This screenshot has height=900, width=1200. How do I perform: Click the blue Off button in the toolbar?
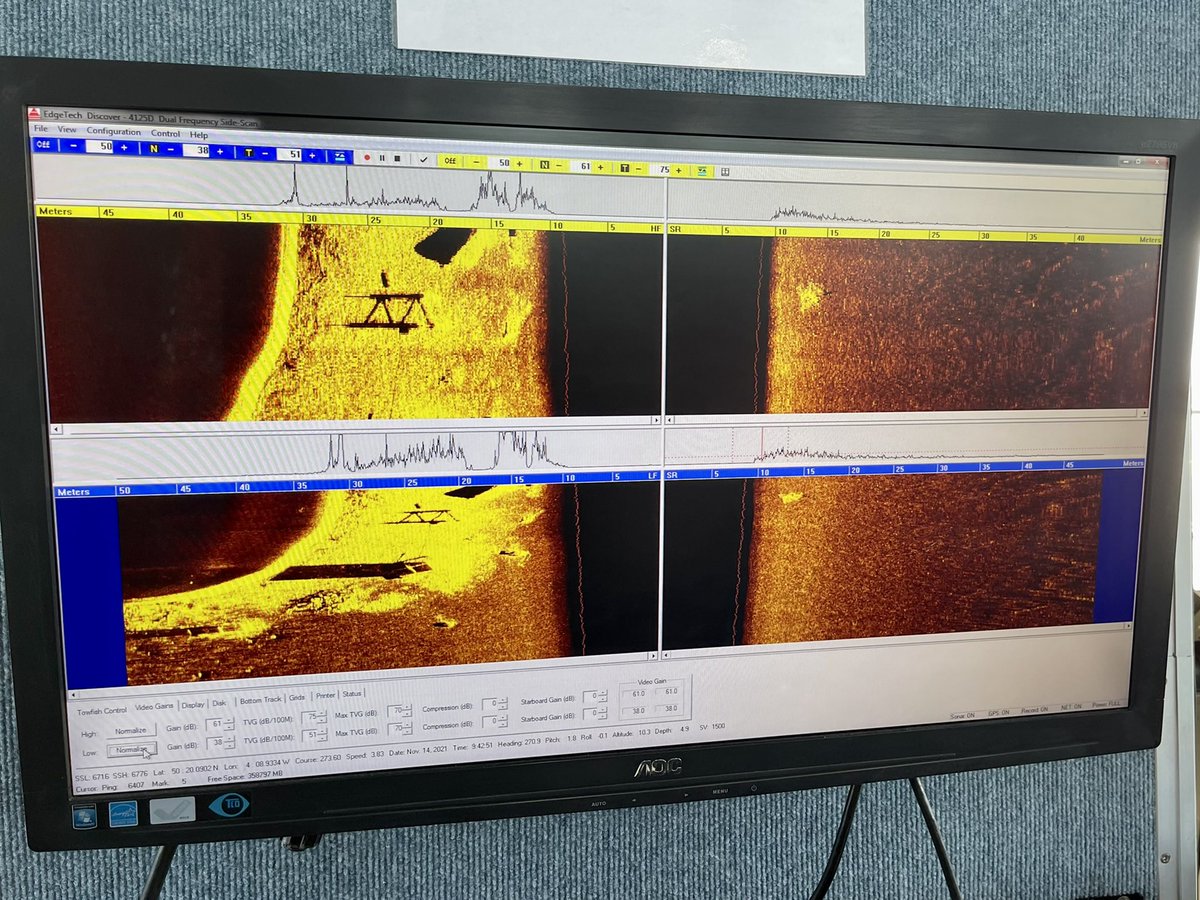pyautogui.click(x=43, y=145)
